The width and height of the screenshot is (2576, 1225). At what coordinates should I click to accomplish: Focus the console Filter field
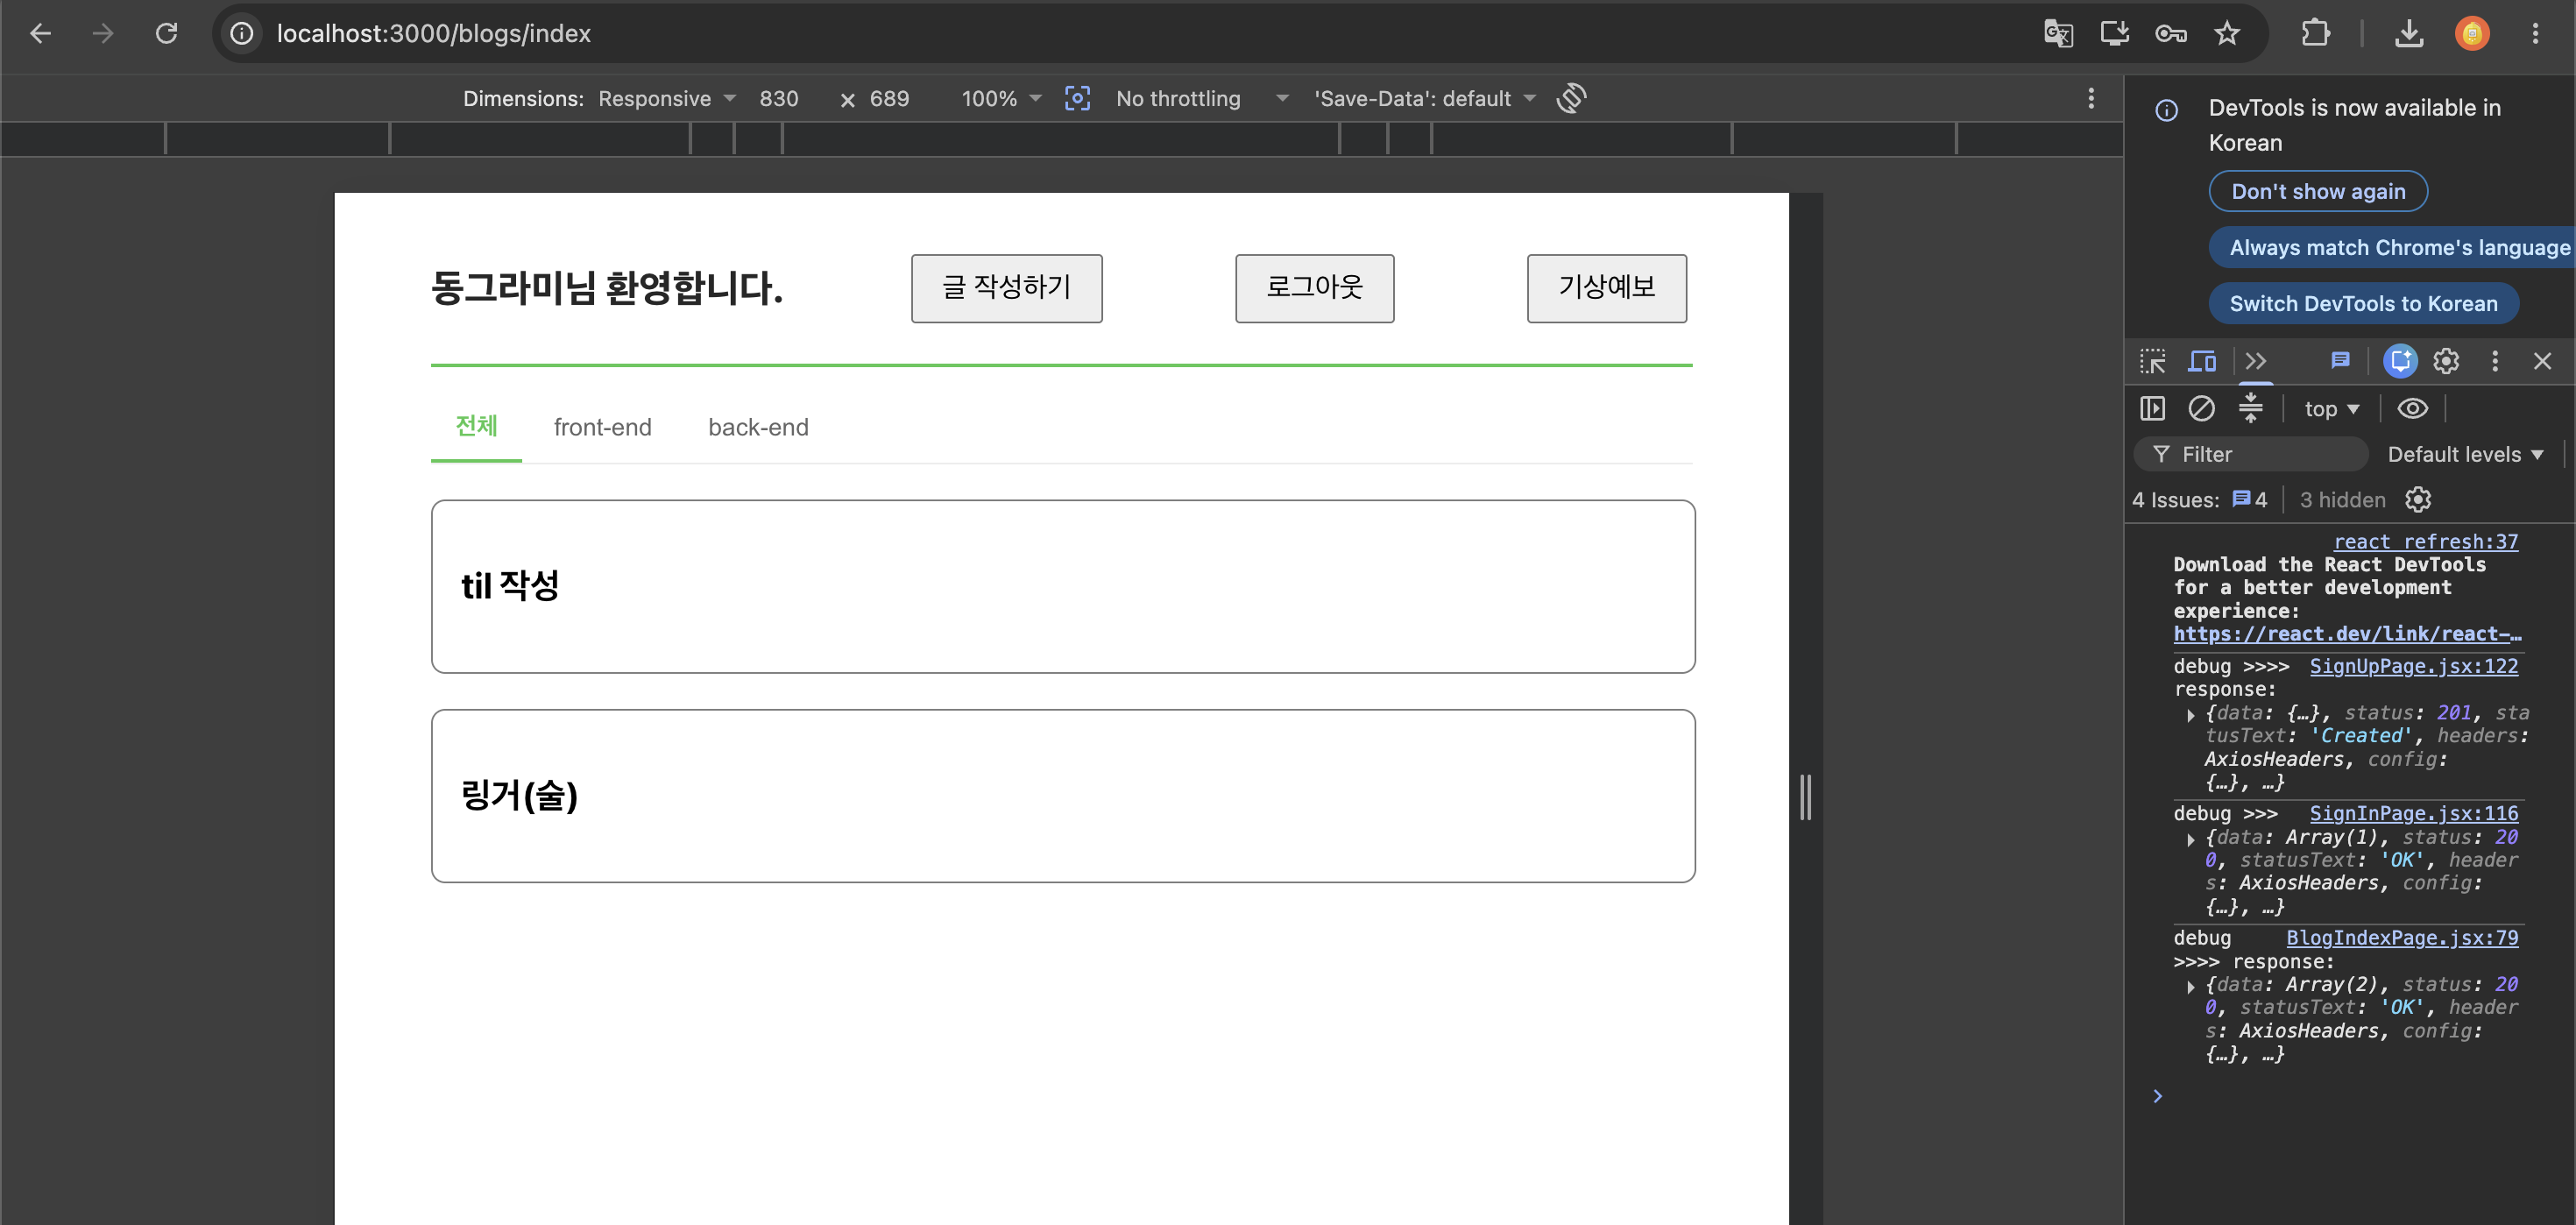pos(2250,454)
